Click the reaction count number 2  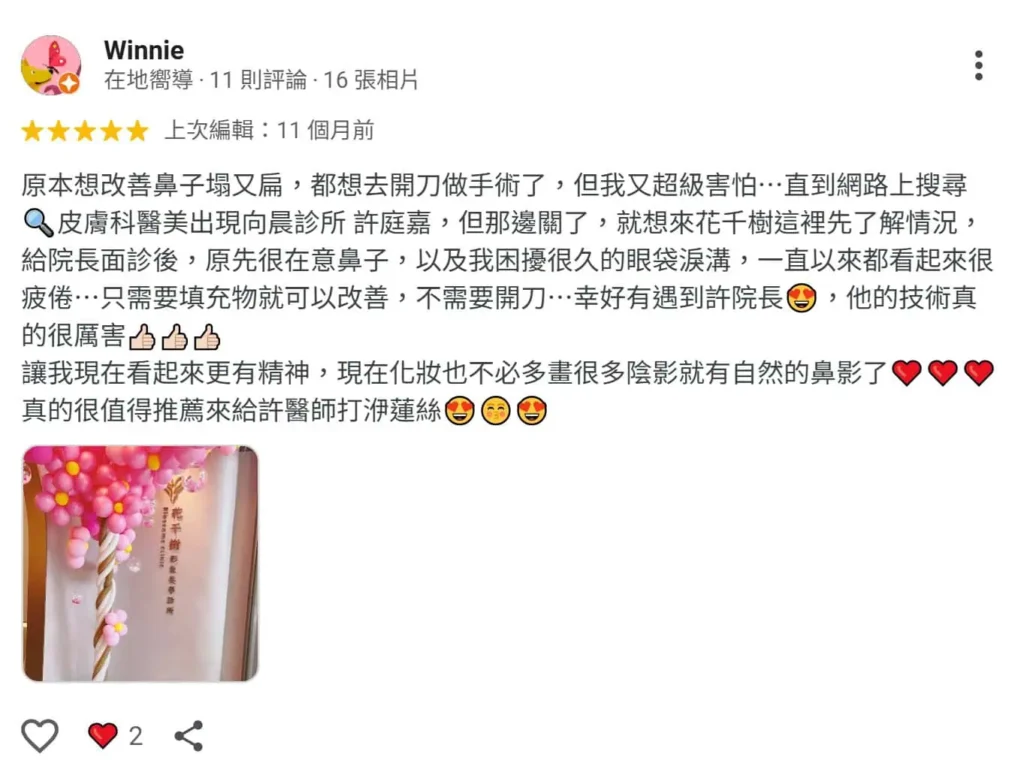click(x=135, y=737)
